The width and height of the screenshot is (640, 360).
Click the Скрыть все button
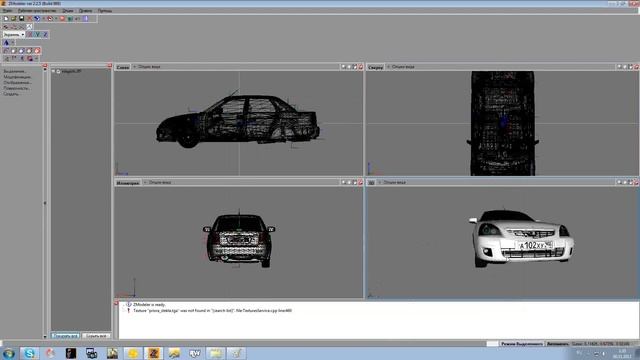[x=96, y=336]
